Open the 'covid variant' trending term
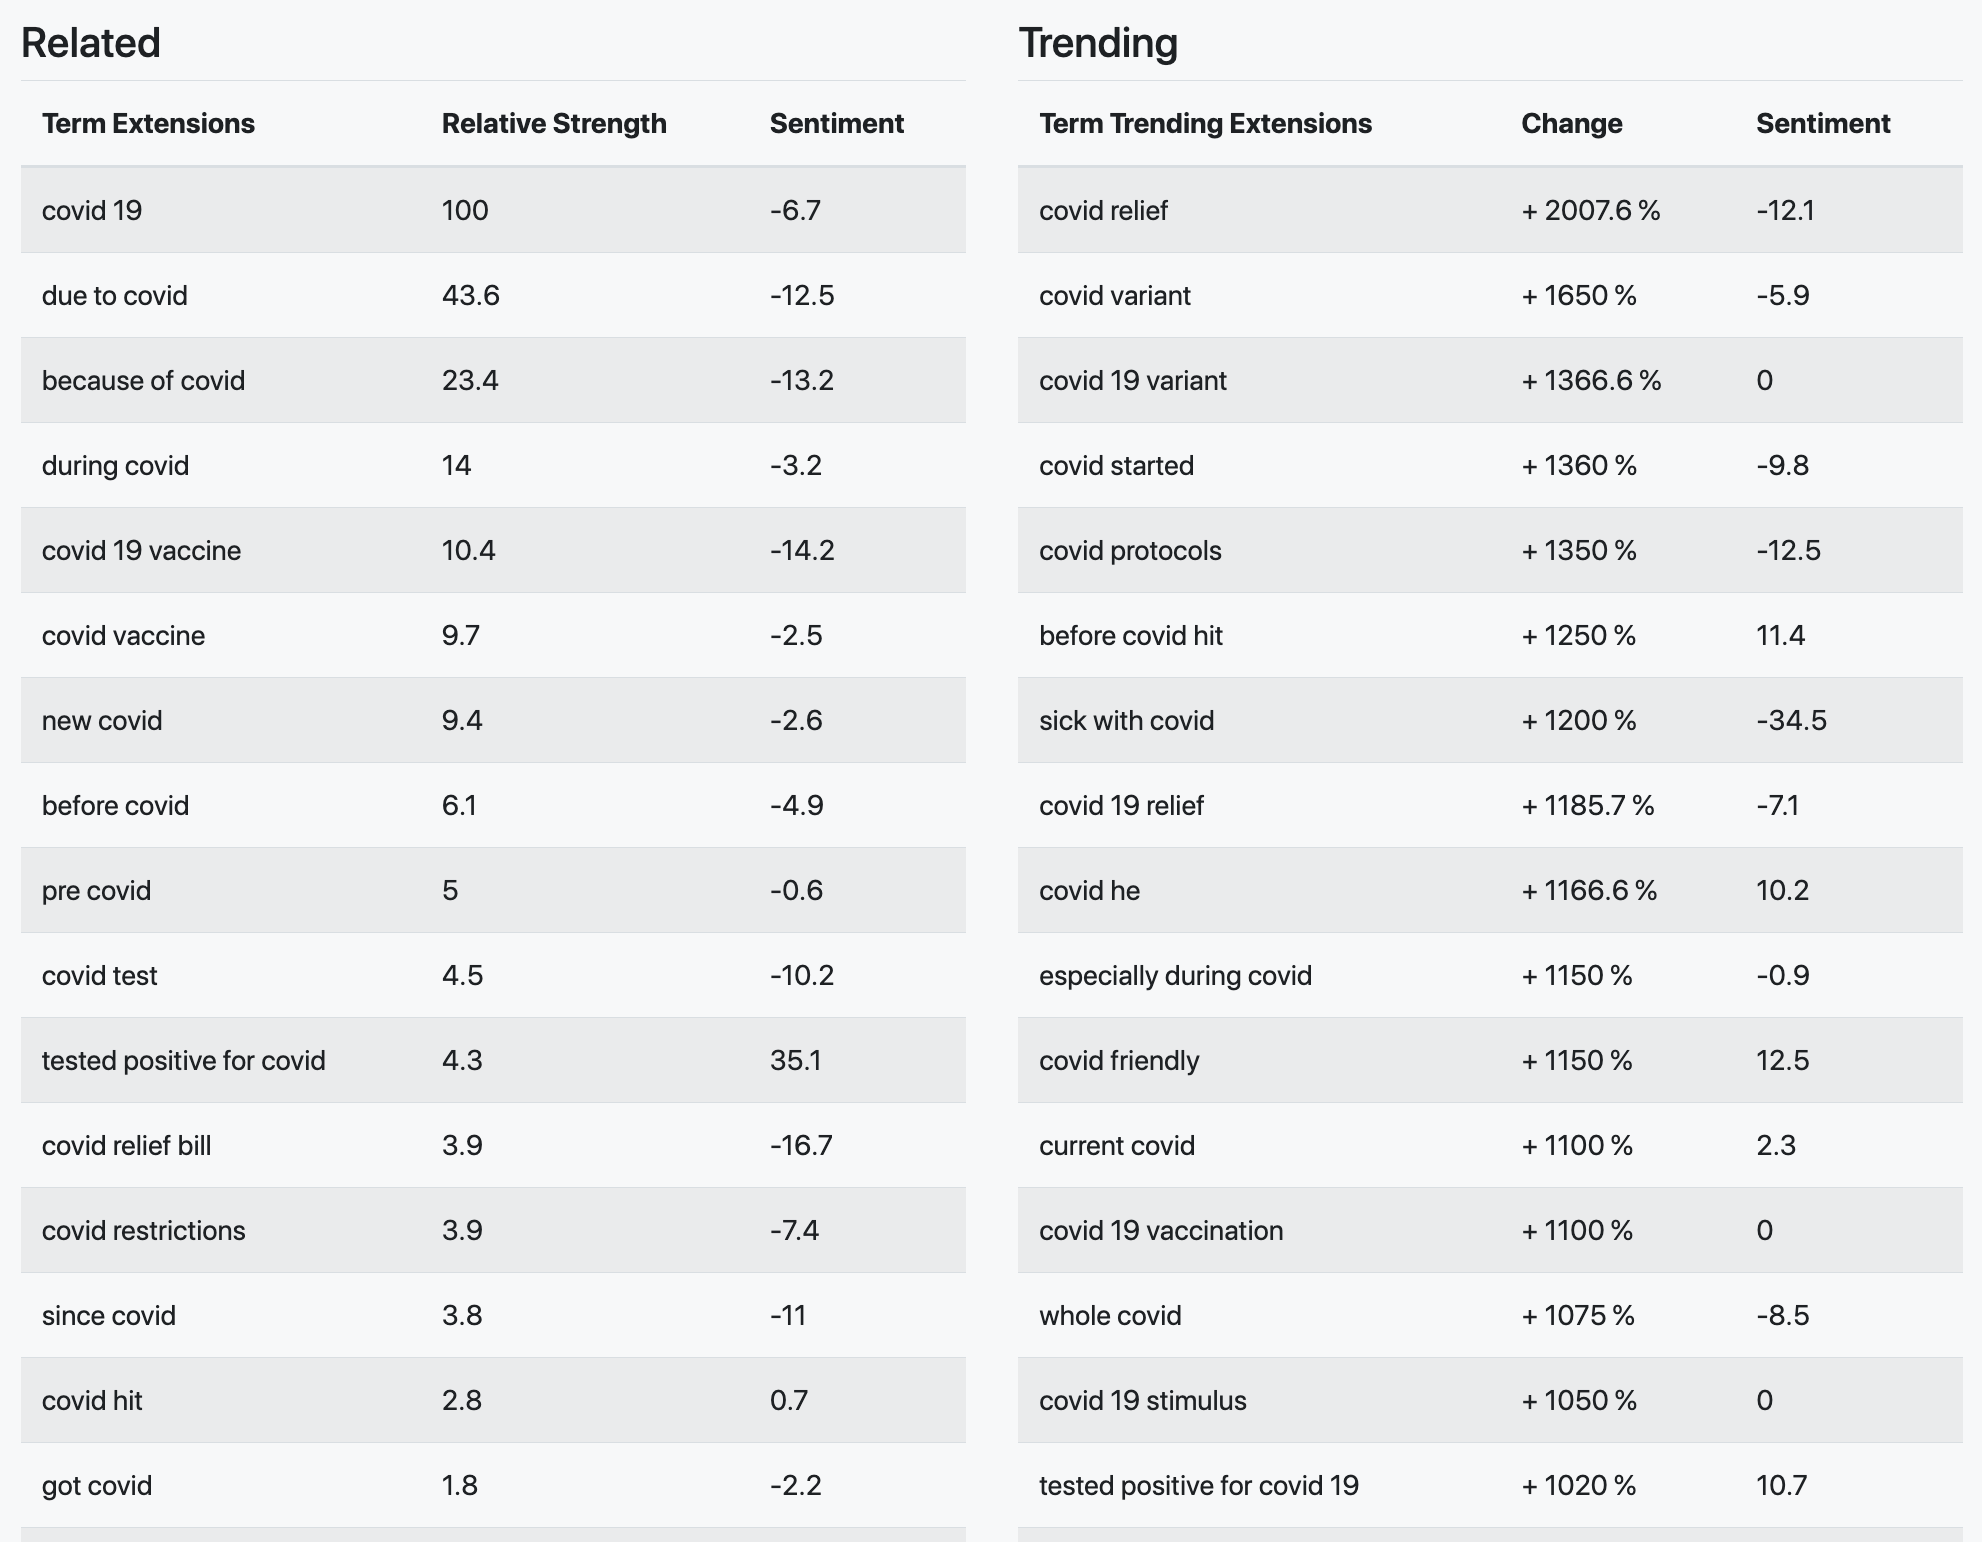 (x=1115, y=295)
